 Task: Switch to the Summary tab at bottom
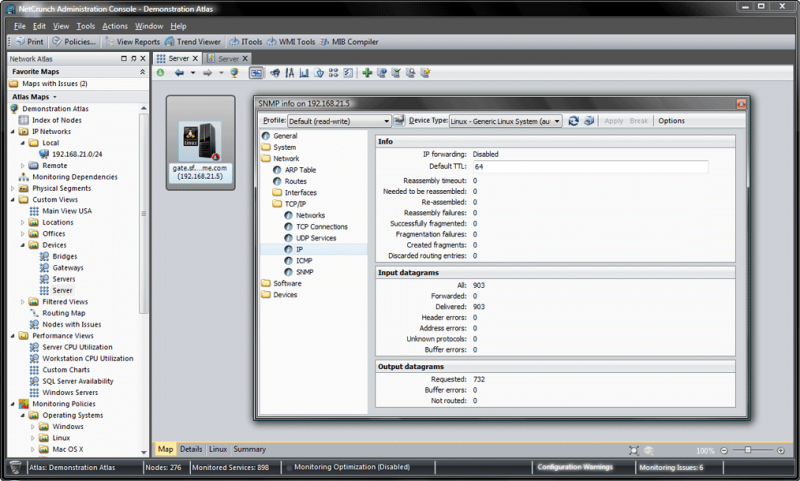point(249,449)
